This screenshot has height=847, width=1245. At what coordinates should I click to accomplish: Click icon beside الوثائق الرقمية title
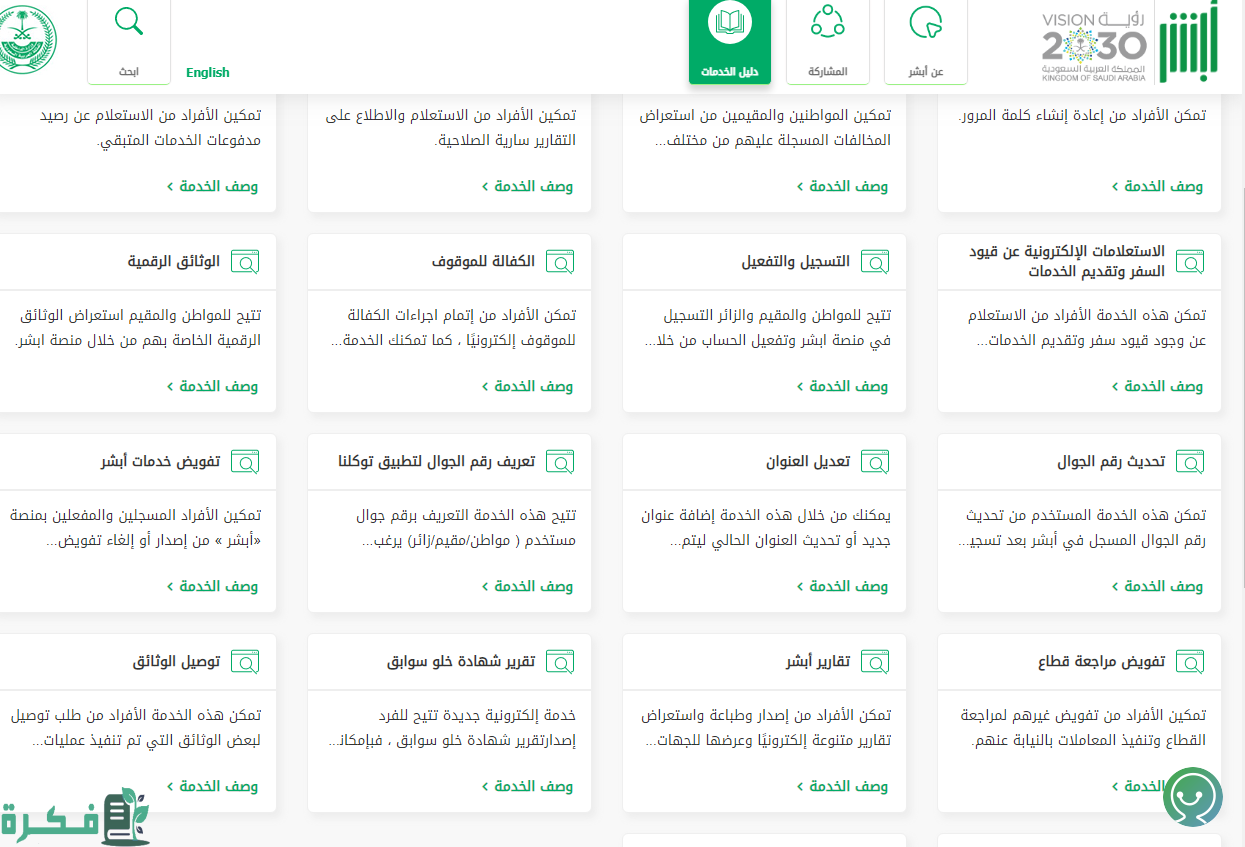point(245,262)
